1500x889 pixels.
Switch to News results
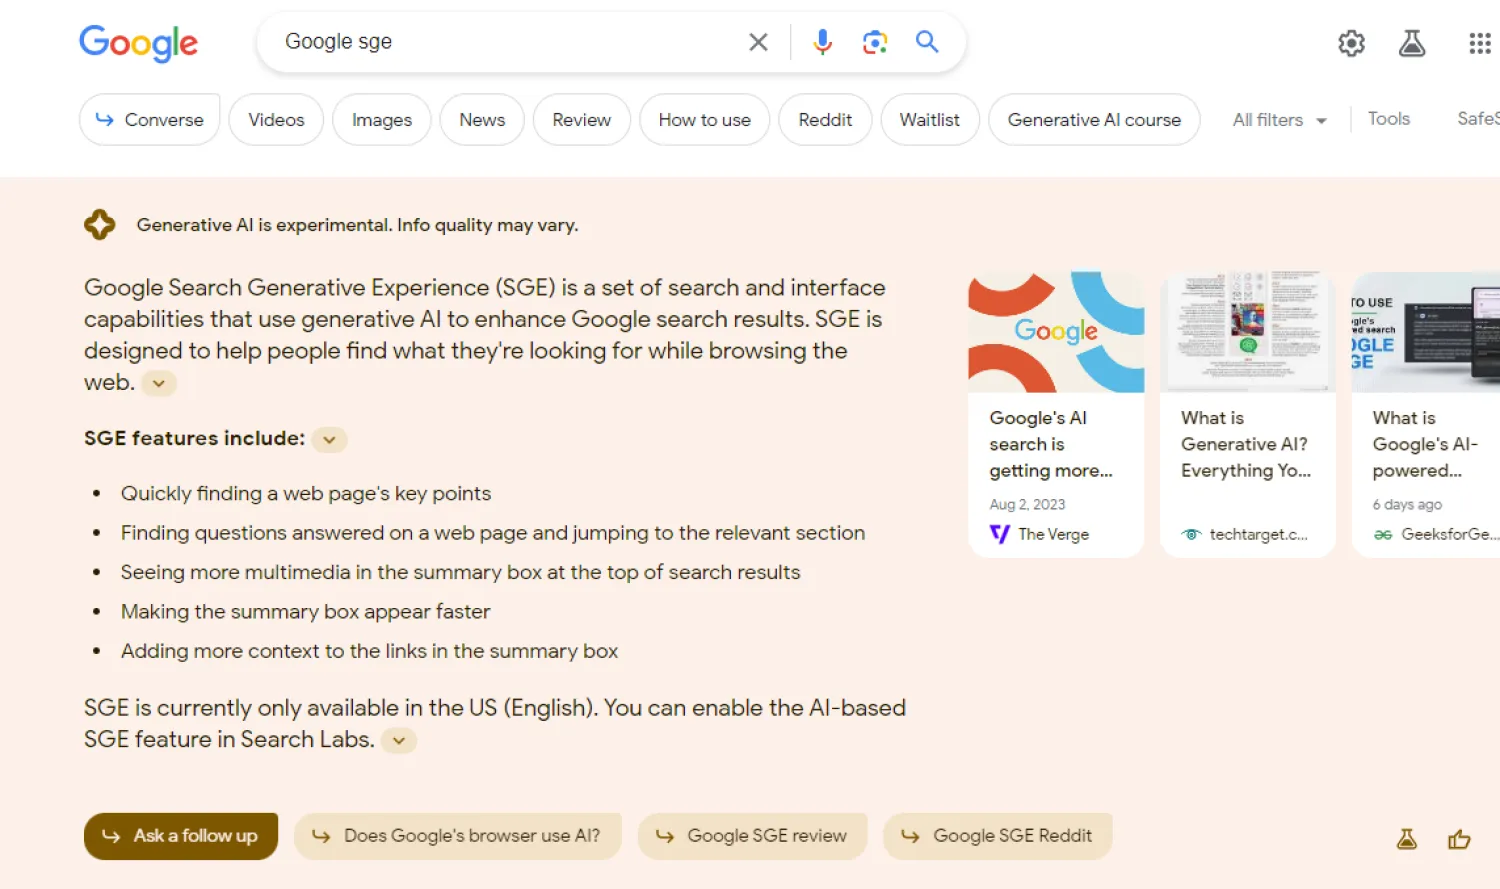(482, 120)
